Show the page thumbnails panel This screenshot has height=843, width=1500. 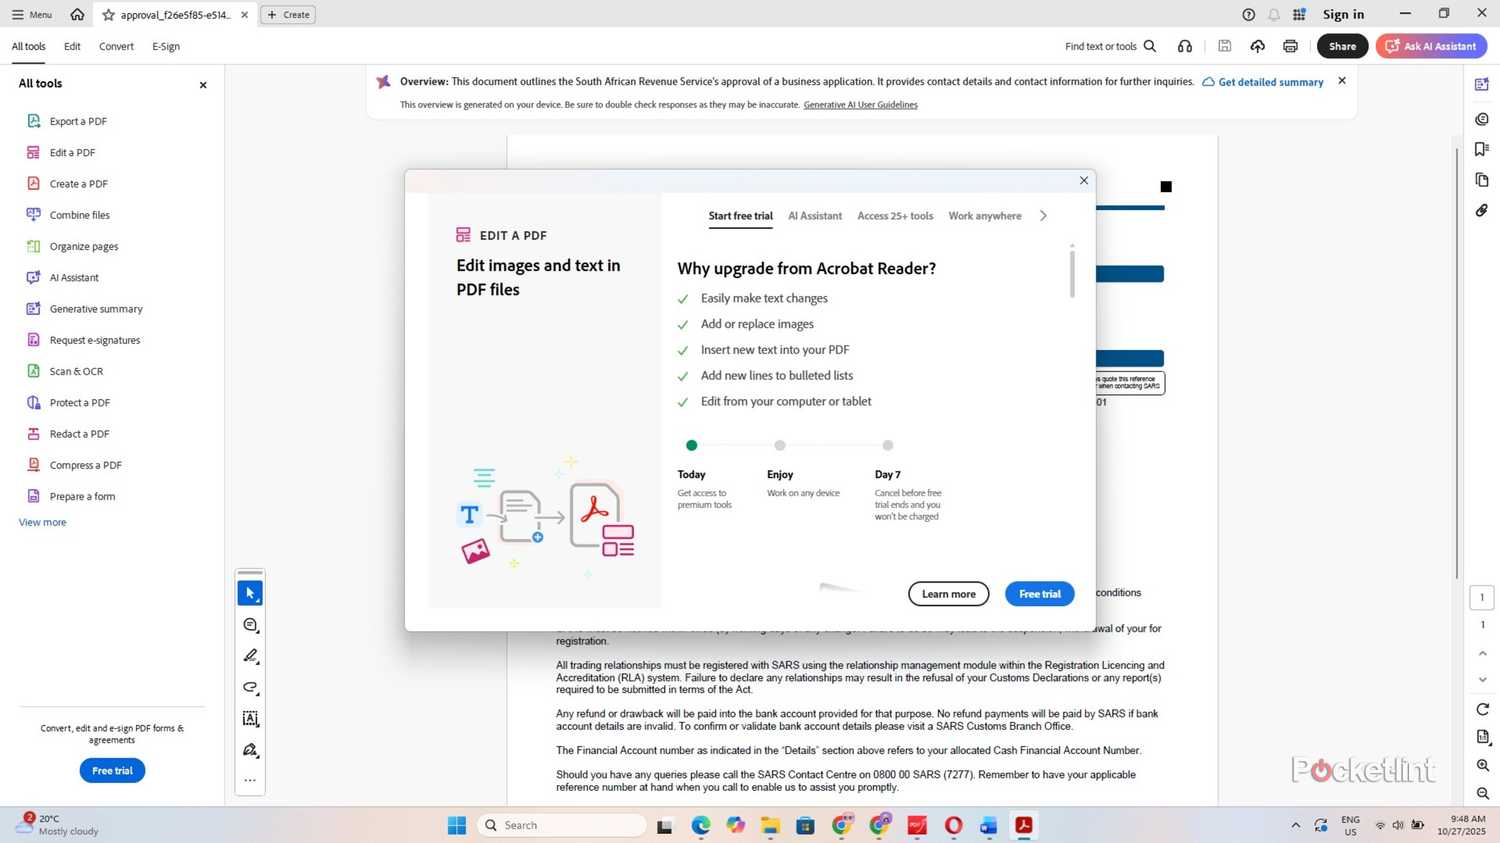(1483, 179)
